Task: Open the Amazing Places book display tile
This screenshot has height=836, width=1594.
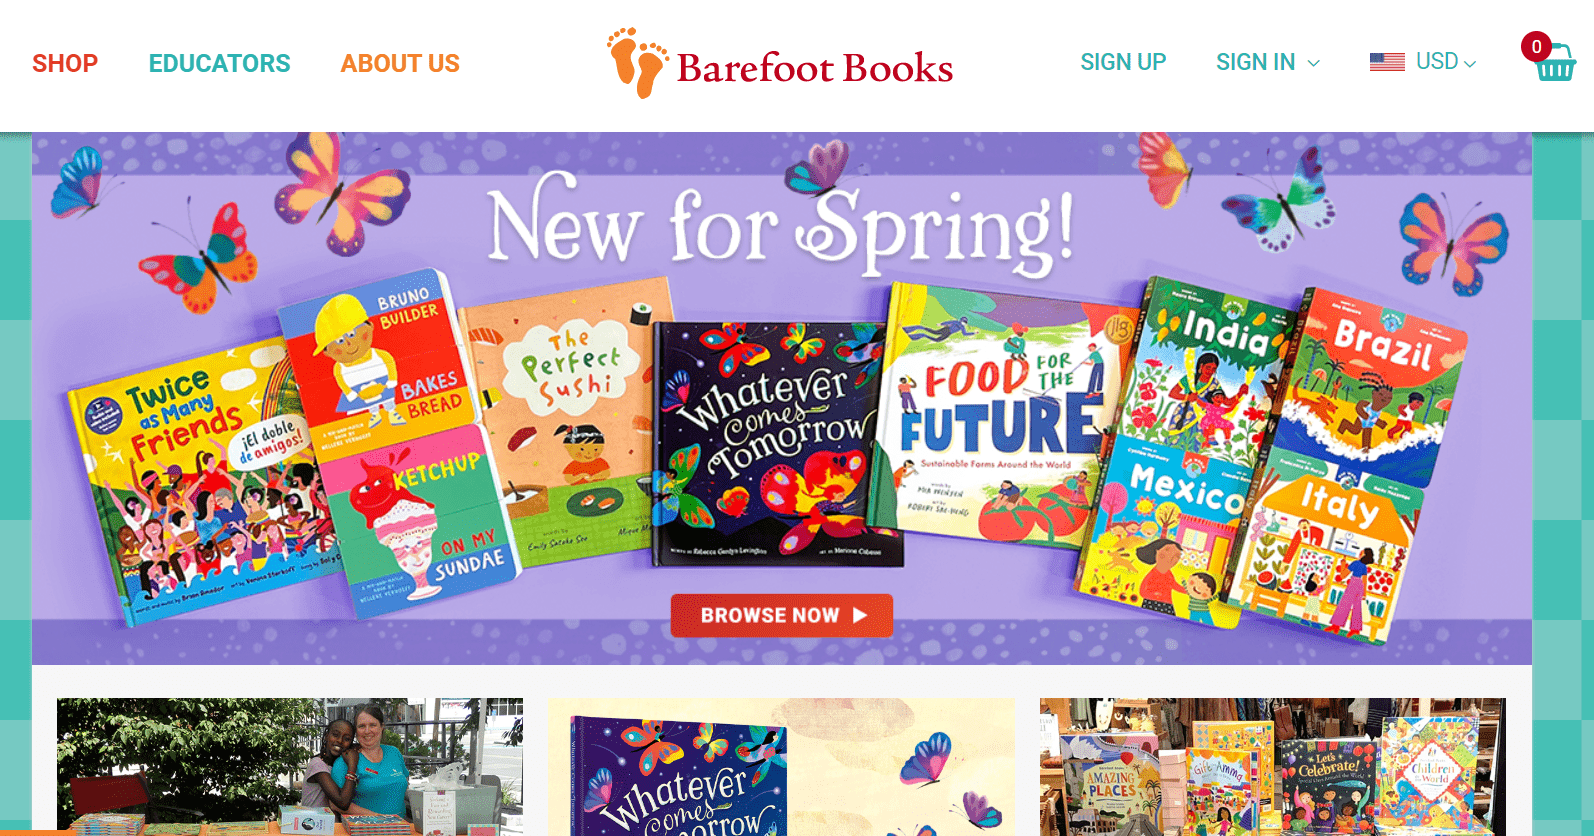Action: [1272, 766]
